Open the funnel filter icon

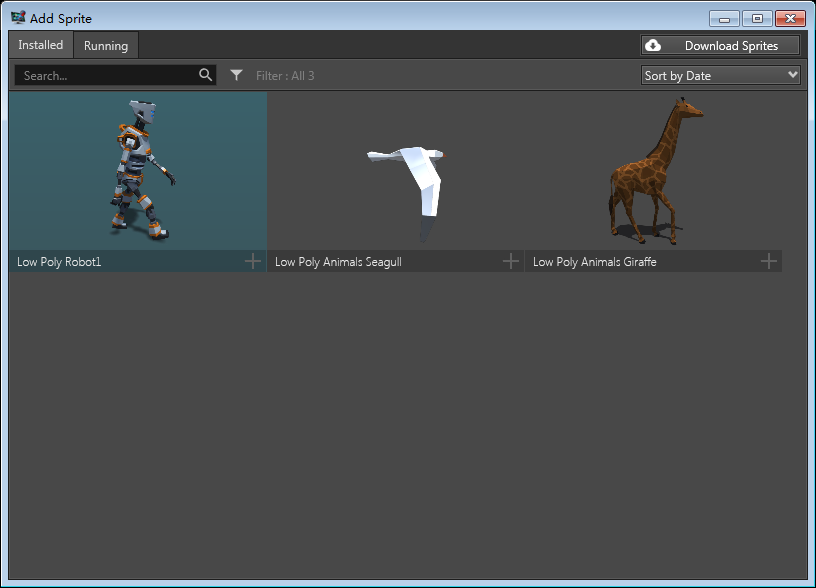(x=237, y=75)
